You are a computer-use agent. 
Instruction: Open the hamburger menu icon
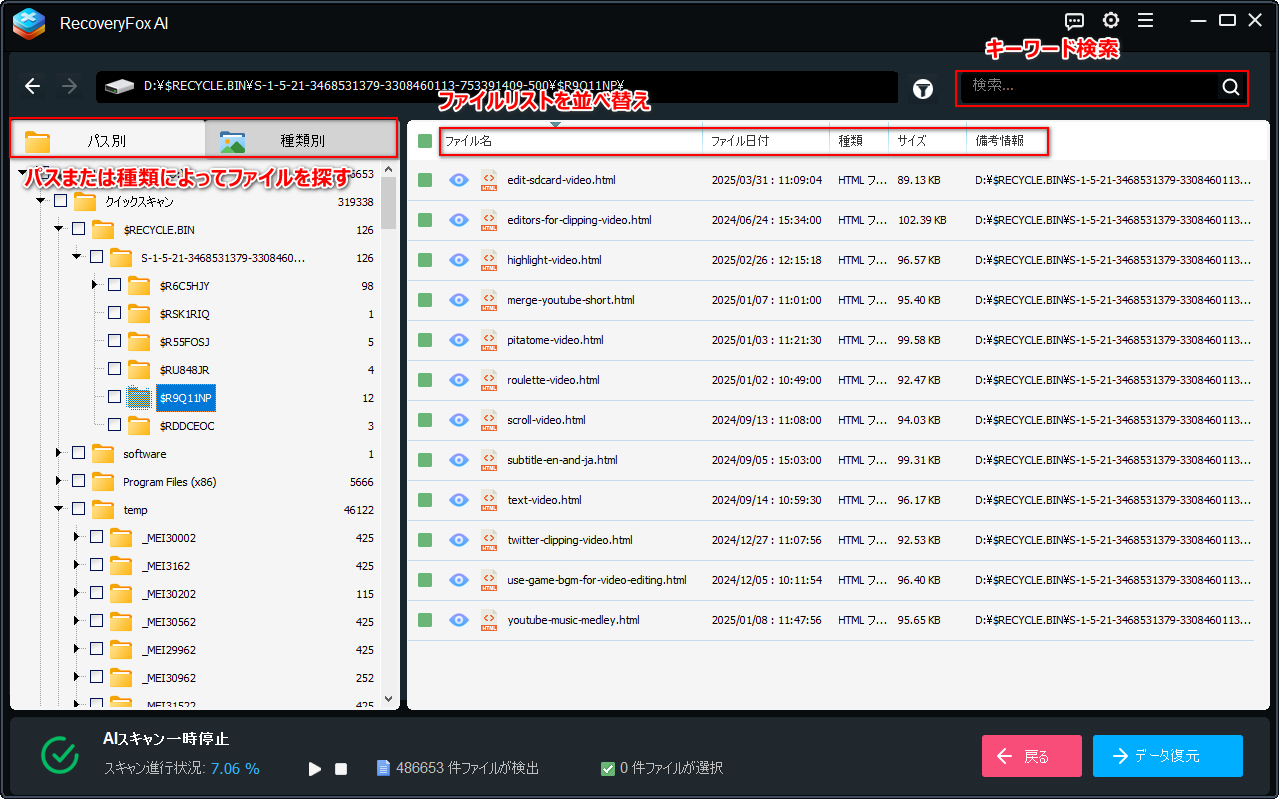point(1146,21)
